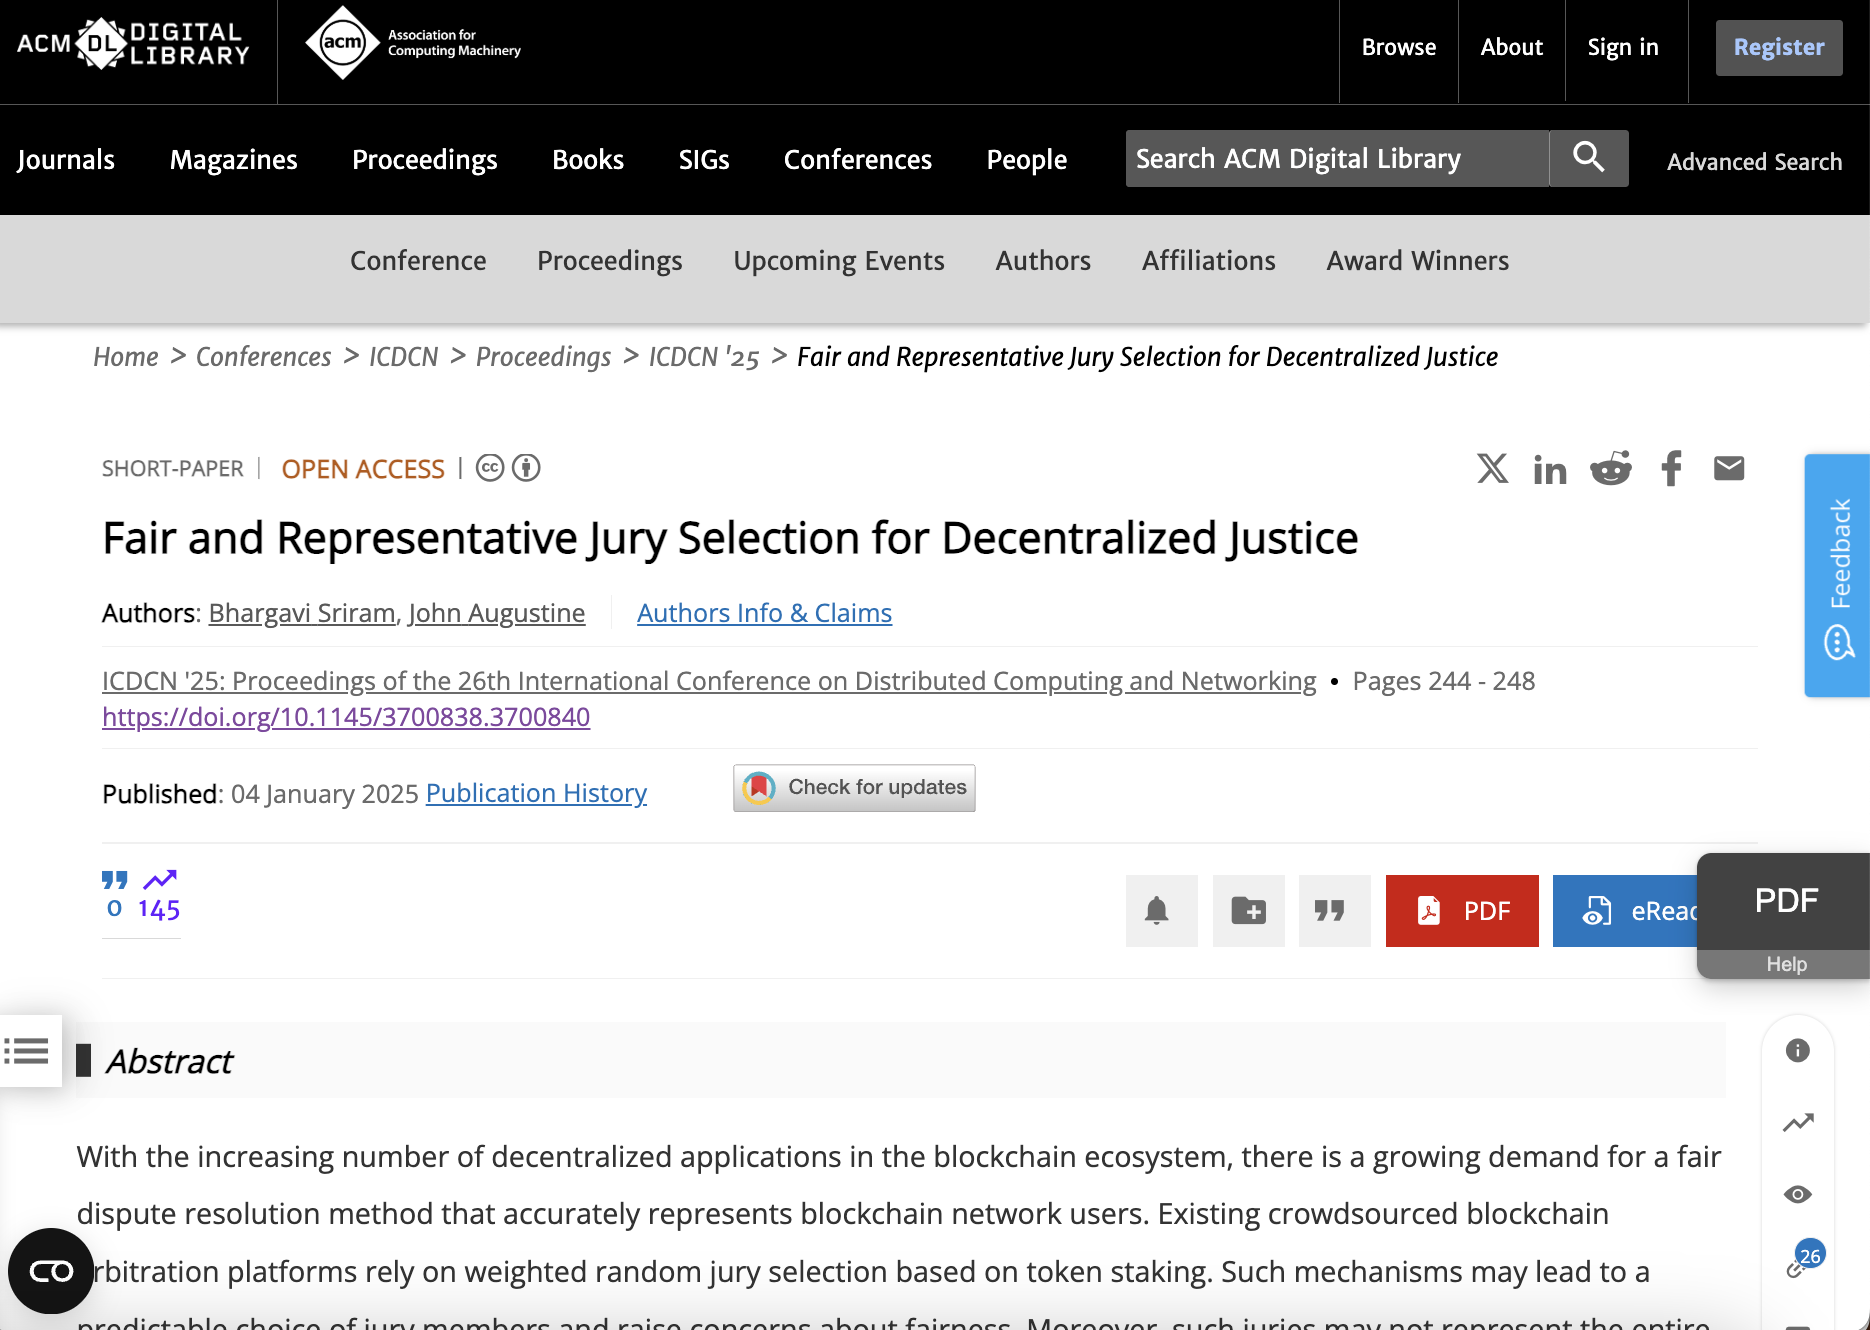This screenshot has height=1330, width=1870.
Task: Toggle the table of contents sidebar
Action: [28, 1051]
